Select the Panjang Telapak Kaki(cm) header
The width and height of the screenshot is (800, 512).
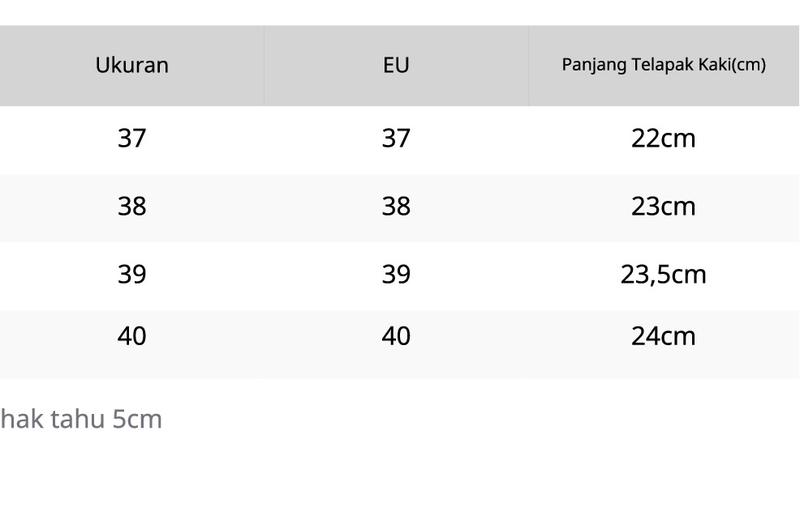[x=664, y=65]
